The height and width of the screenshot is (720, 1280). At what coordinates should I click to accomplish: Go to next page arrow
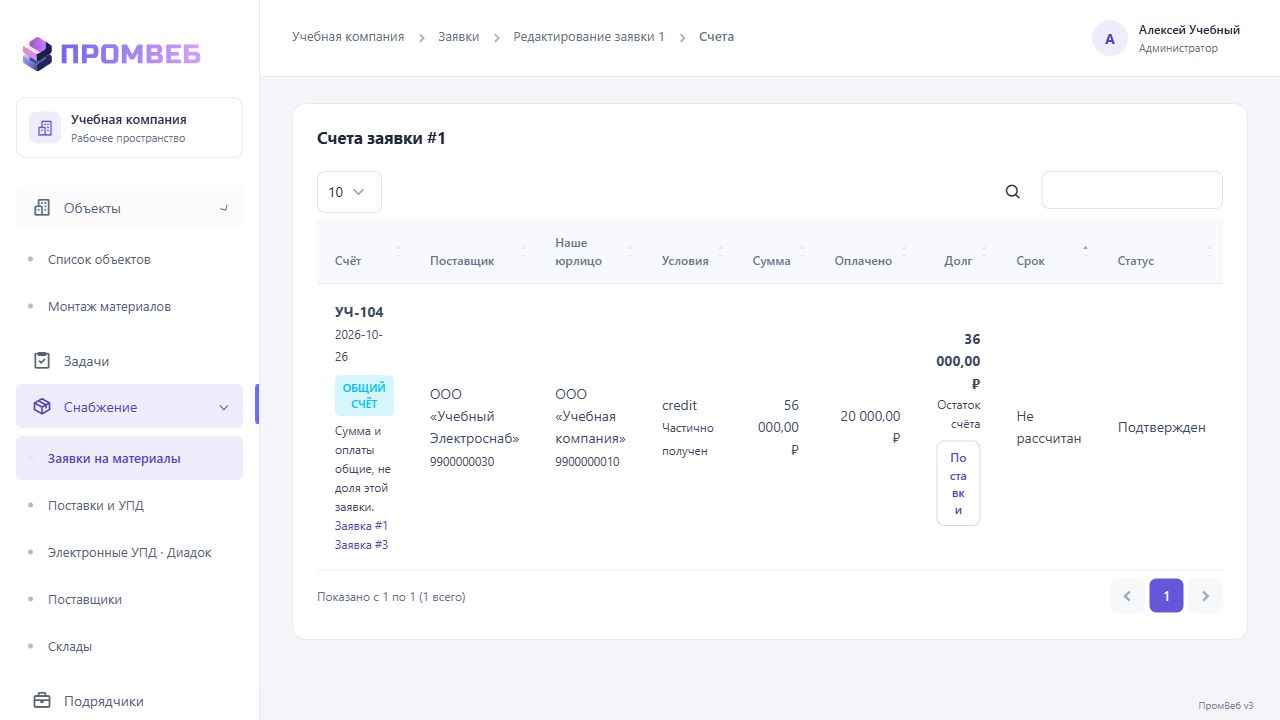pyautogui.click(x=1205, y=596)
